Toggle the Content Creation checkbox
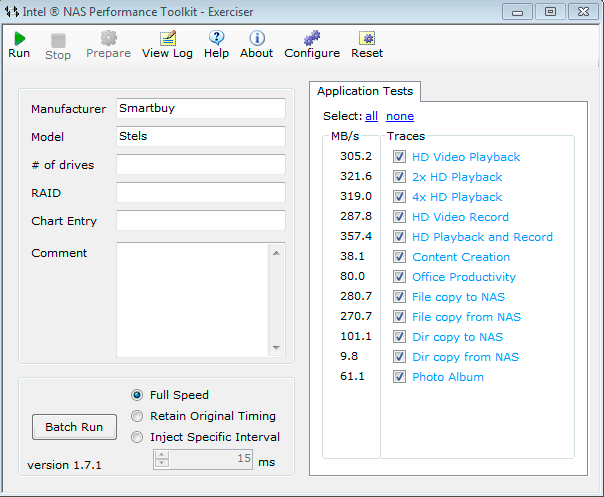 (x=399, y=257)
